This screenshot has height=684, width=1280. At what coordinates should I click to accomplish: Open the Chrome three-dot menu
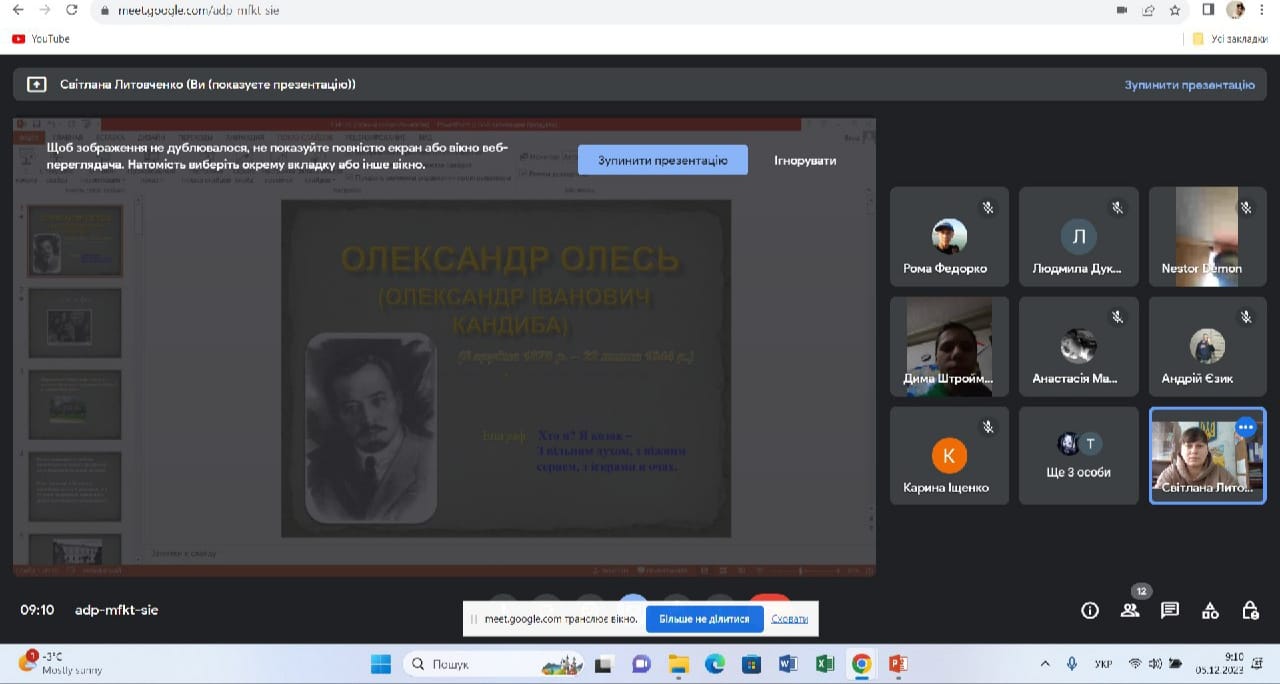tap(1263, 10)
